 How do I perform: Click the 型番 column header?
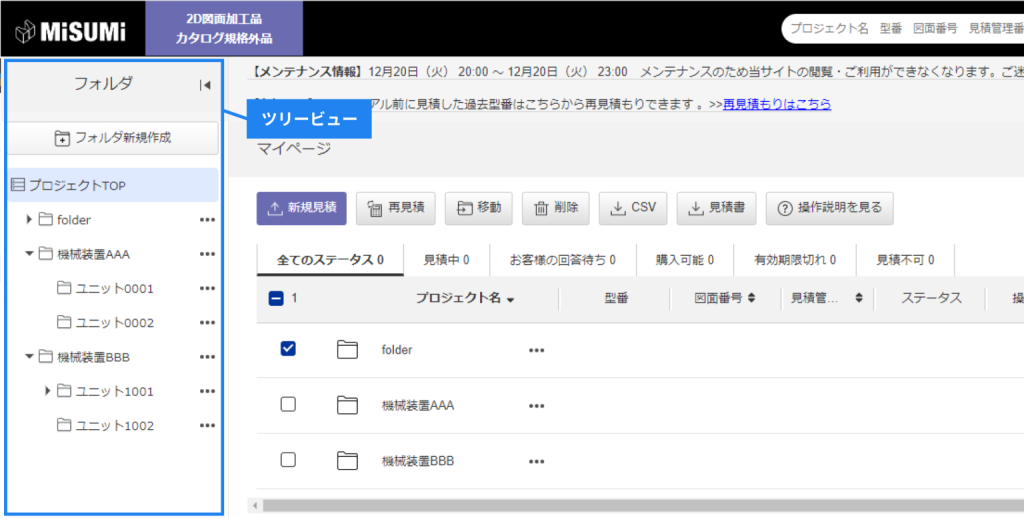615,298
